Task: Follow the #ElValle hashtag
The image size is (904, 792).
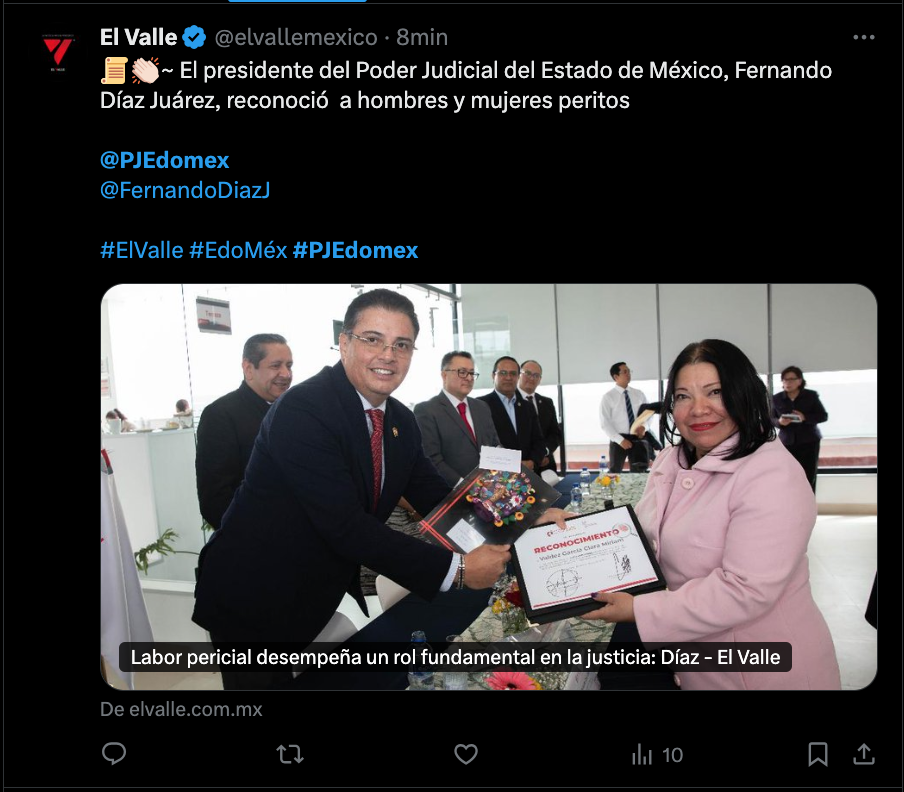Action: pyautogui.click(x=142, y=250)
